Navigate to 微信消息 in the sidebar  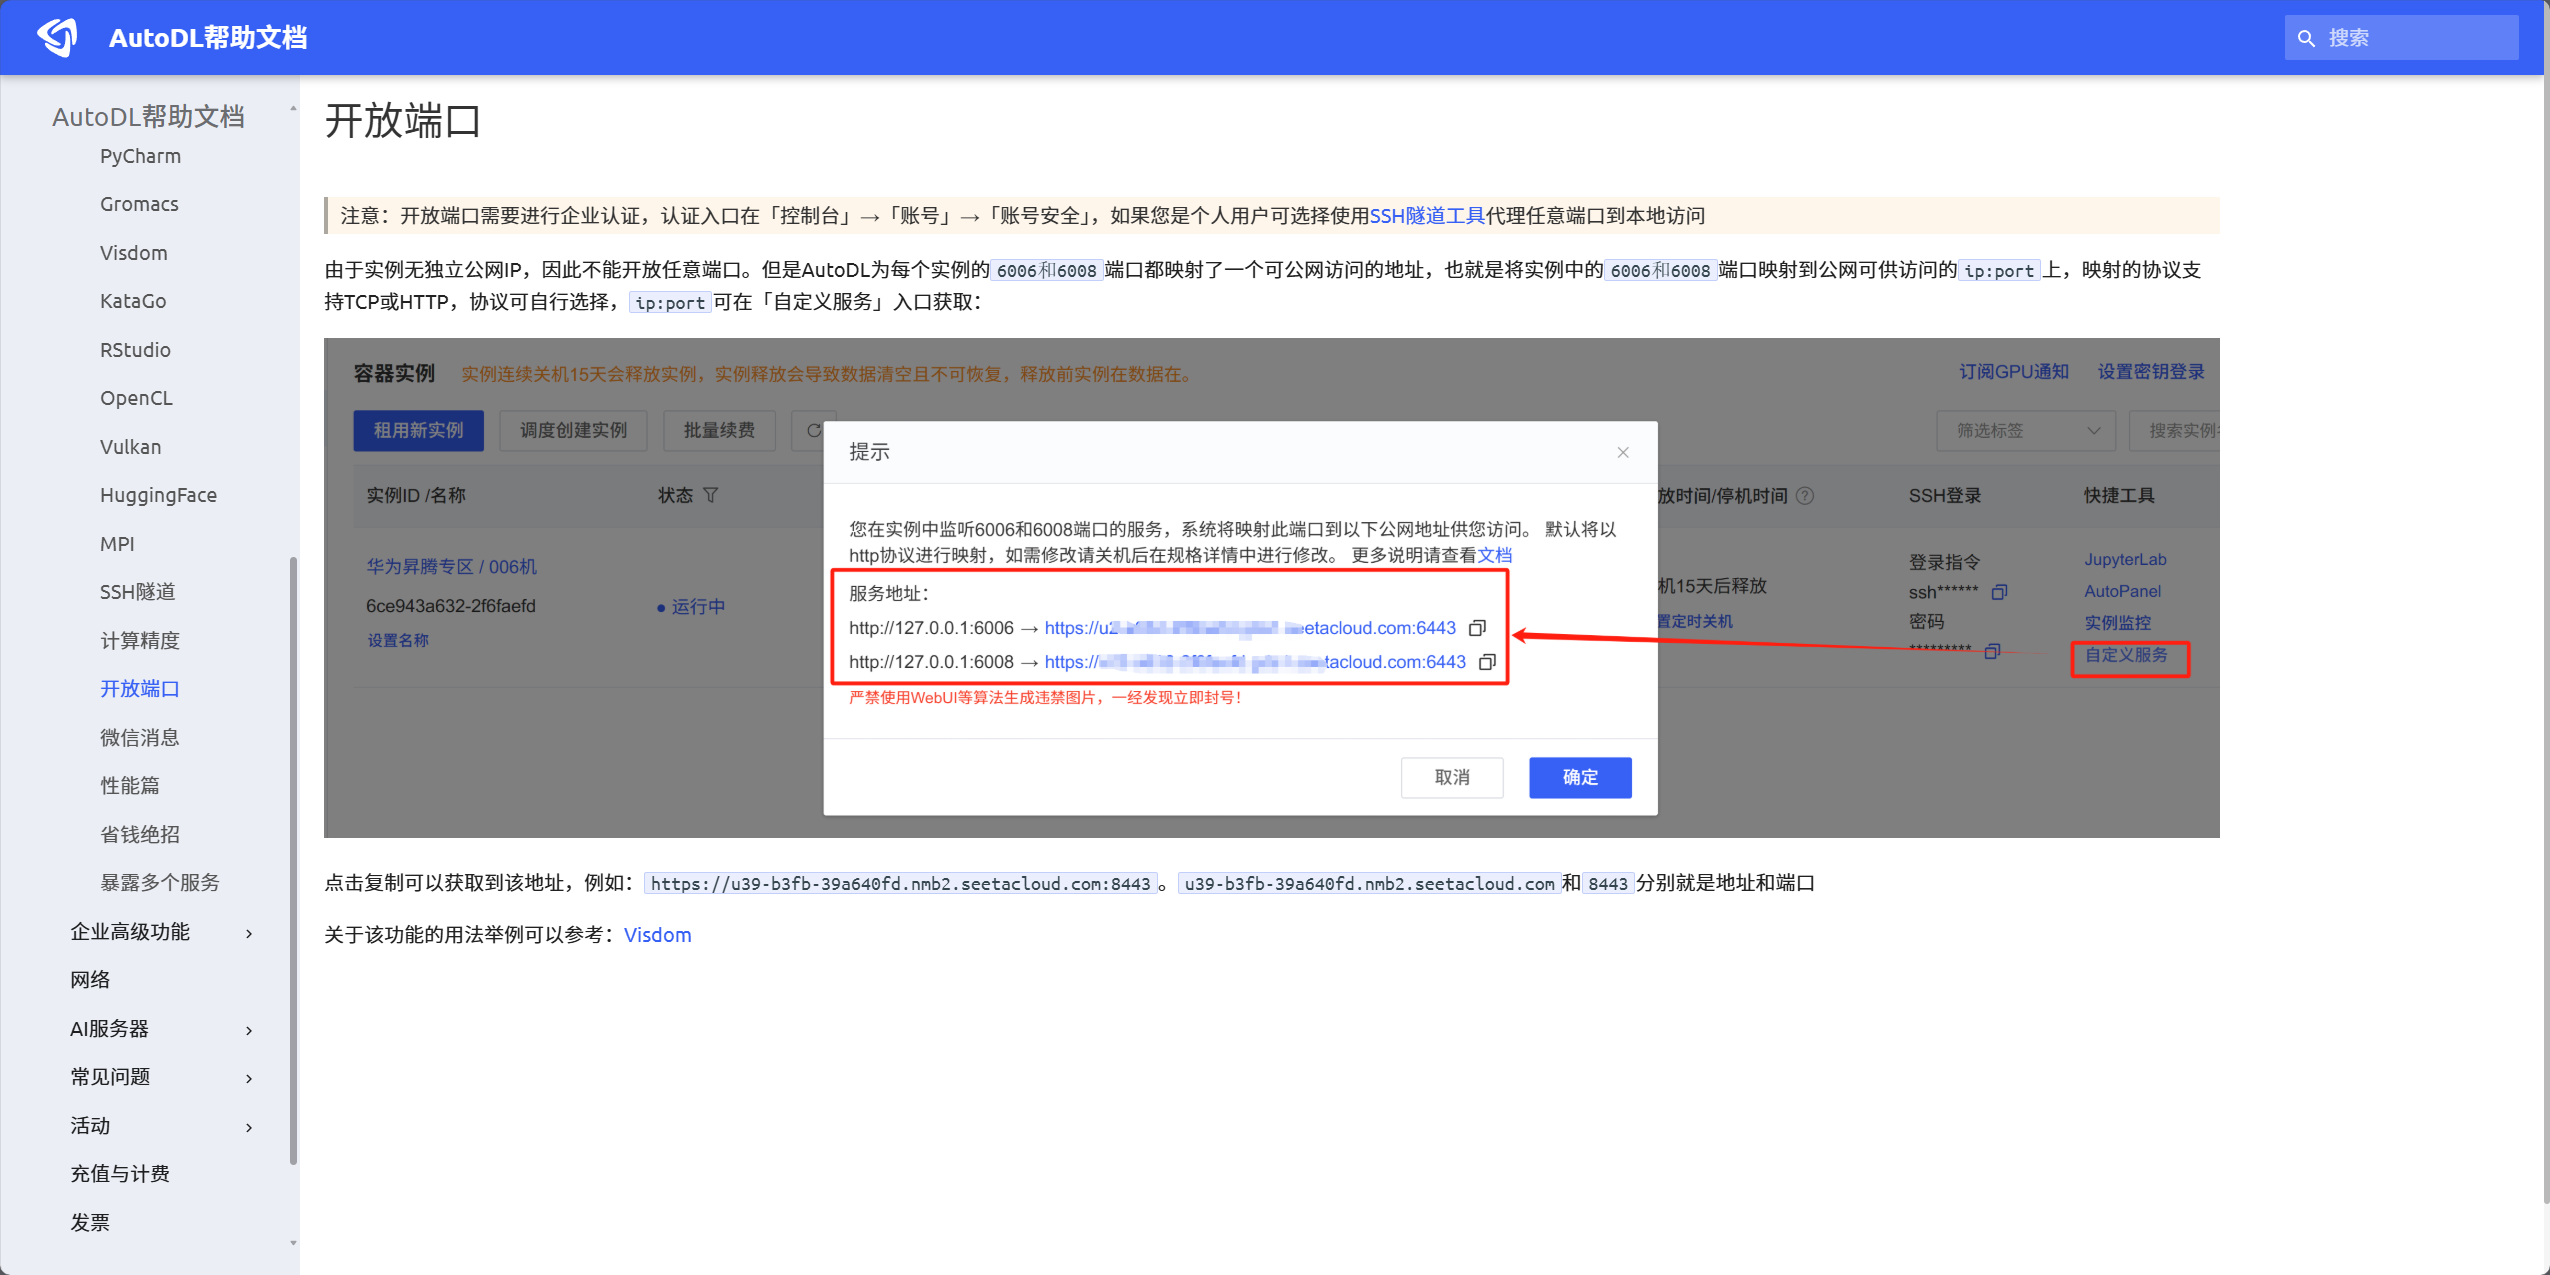140,737
